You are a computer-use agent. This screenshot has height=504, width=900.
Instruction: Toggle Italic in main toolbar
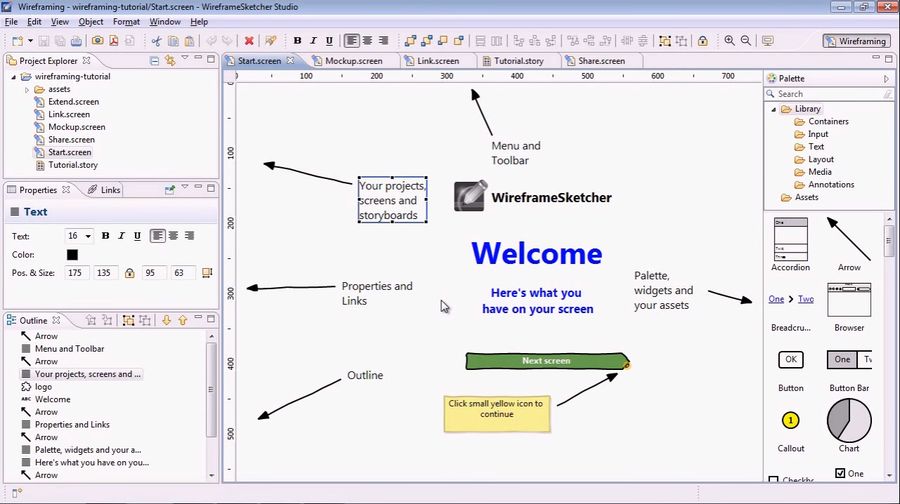pyautogui.click(x=313, y=41)
